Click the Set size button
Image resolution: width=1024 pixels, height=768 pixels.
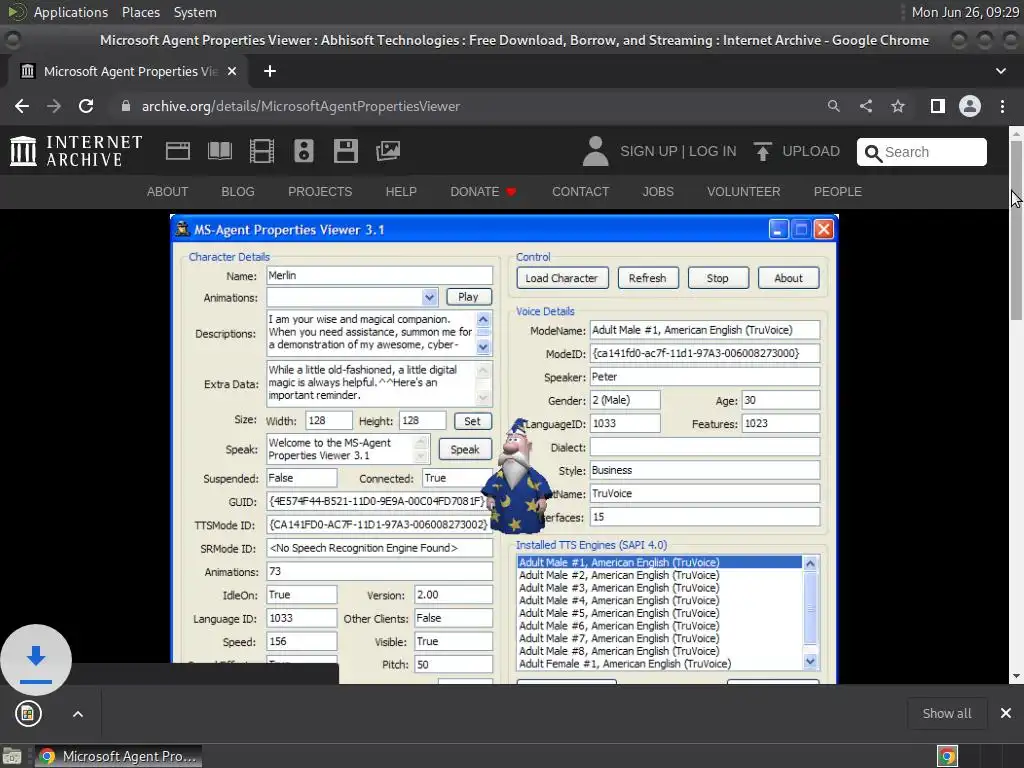(x=472, y=421)
